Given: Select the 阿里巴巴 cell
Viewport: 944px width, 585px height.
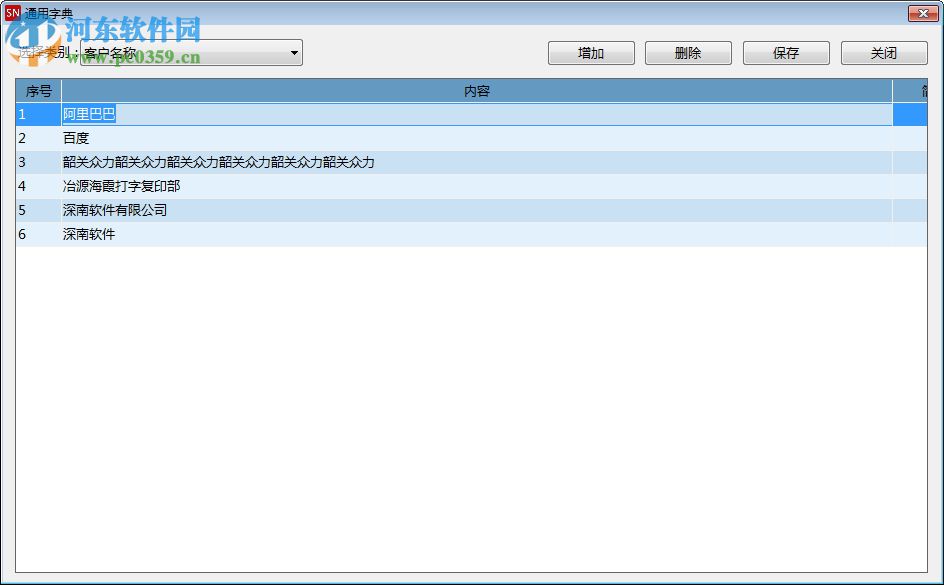Looking at the screenshot, I should click(477, 114).
